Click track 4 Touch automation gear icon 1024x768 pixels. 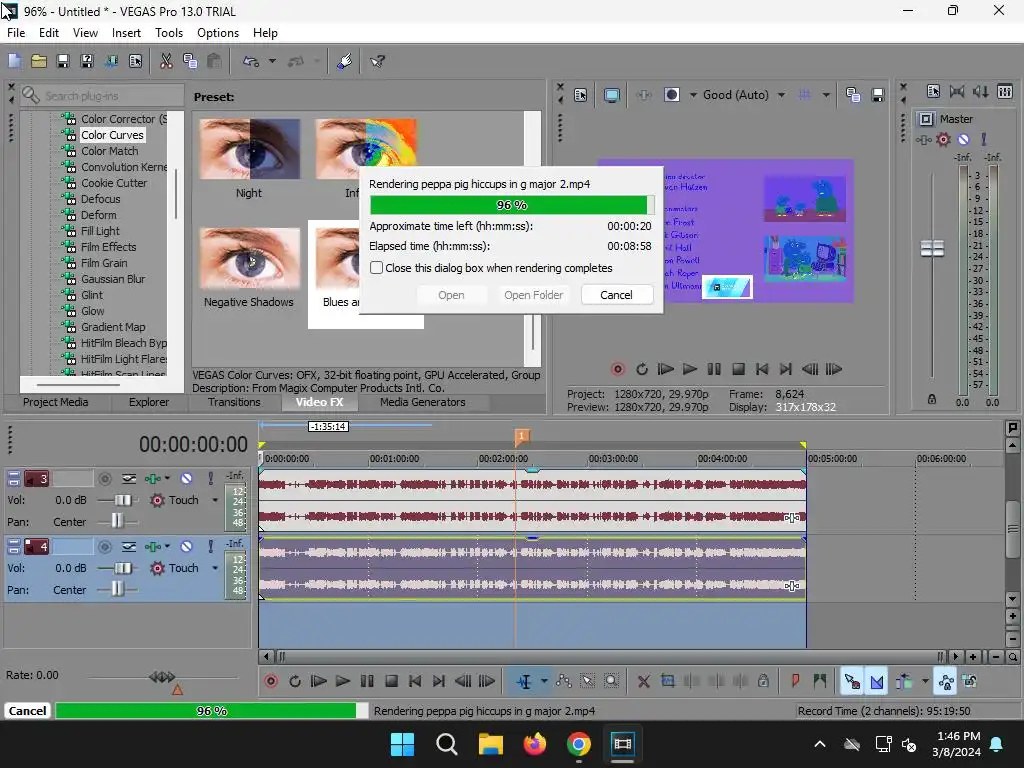(157, 568)
